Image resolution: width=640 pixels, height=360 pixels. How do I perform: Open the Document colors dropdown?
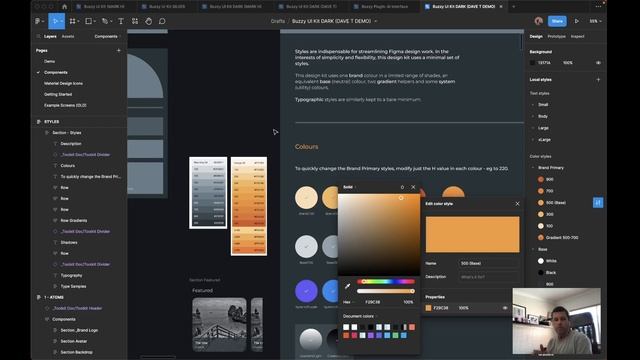360,316
